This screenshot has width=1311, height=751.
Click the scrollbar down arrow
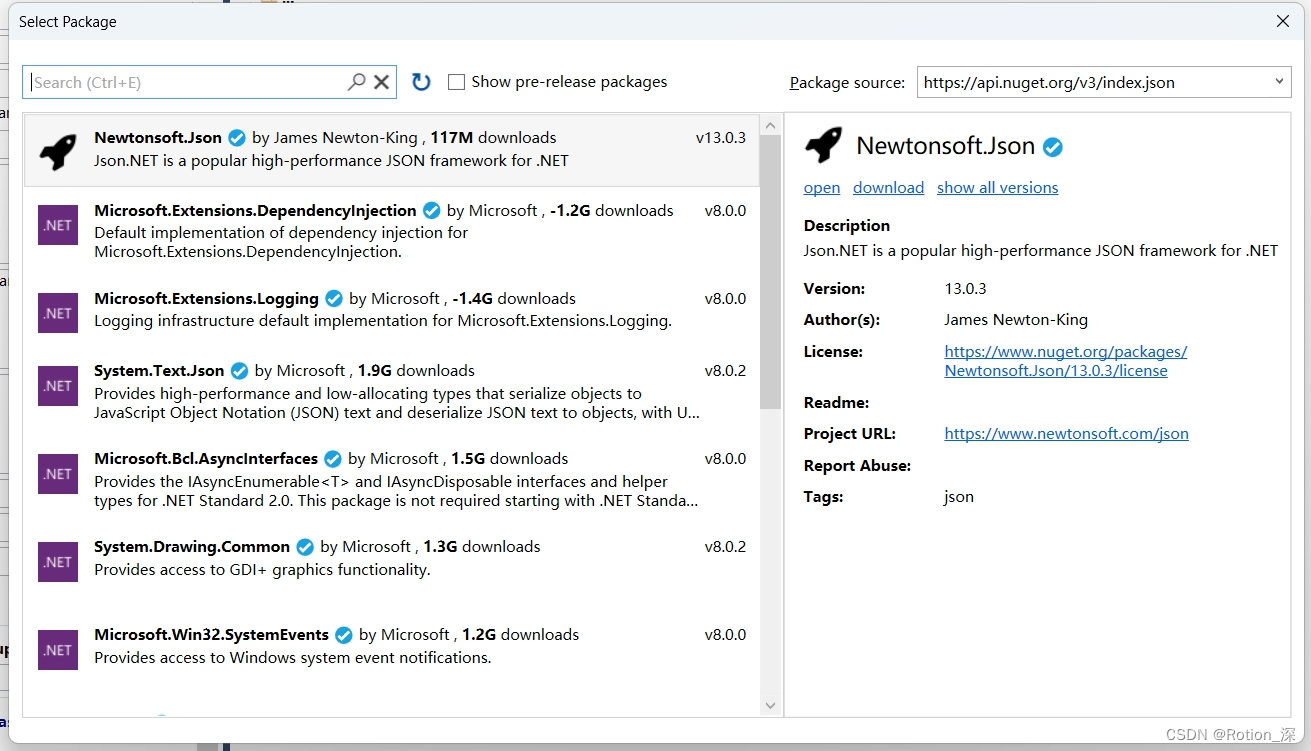[770, 705]
